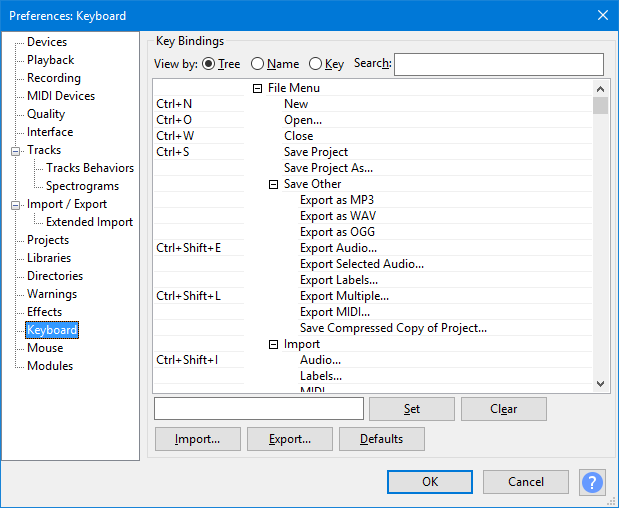The height and width of the screenshot is (508, 619).
Task: Select the Name view radio button
Action: pyautogui.click(x=257, y=64)
